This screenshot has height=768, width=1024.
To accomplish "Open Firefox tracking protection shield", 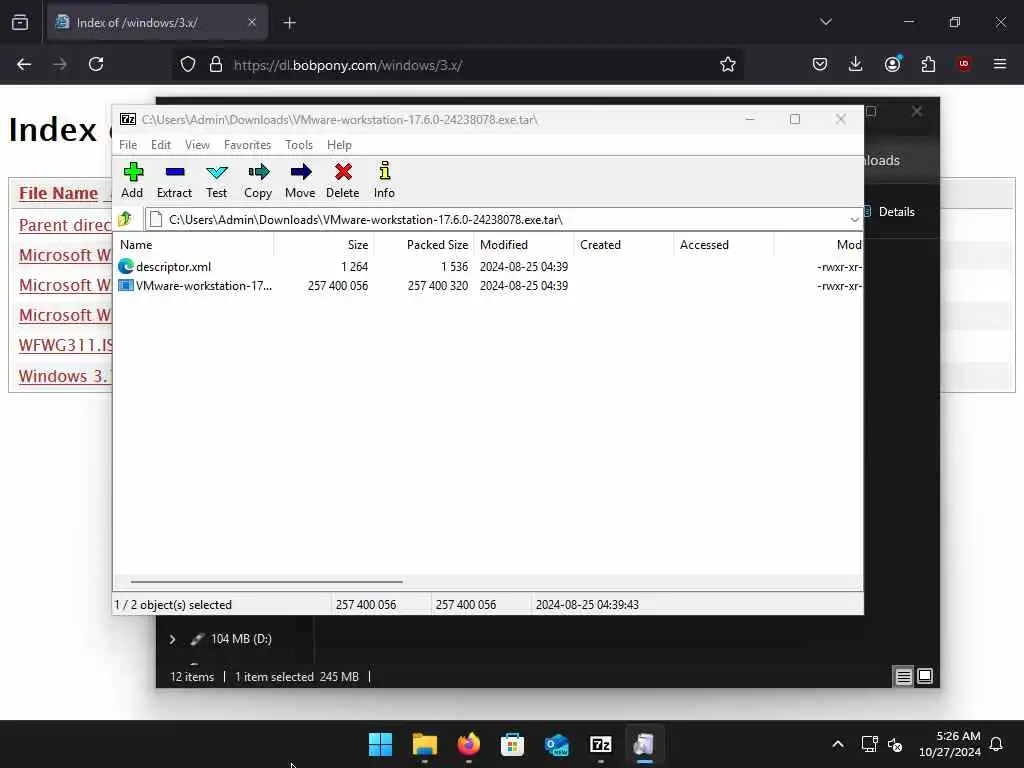I will (x=188, y=65).
